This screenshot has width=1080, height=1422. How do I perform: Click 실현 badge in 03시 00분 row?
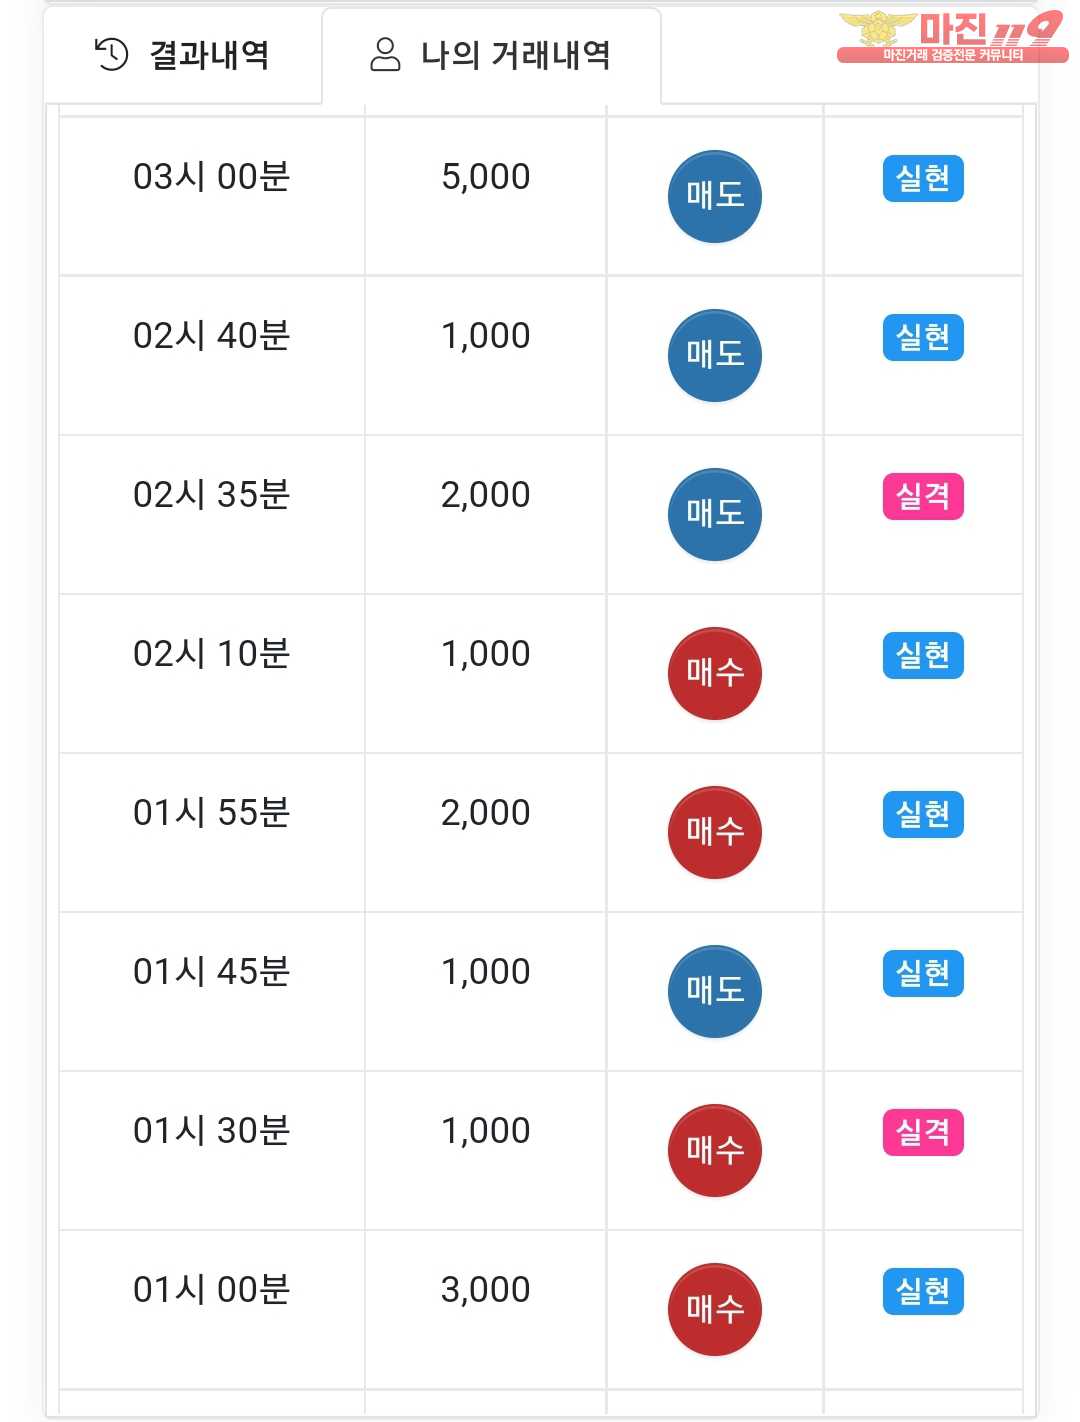click(x=922, y=179)
